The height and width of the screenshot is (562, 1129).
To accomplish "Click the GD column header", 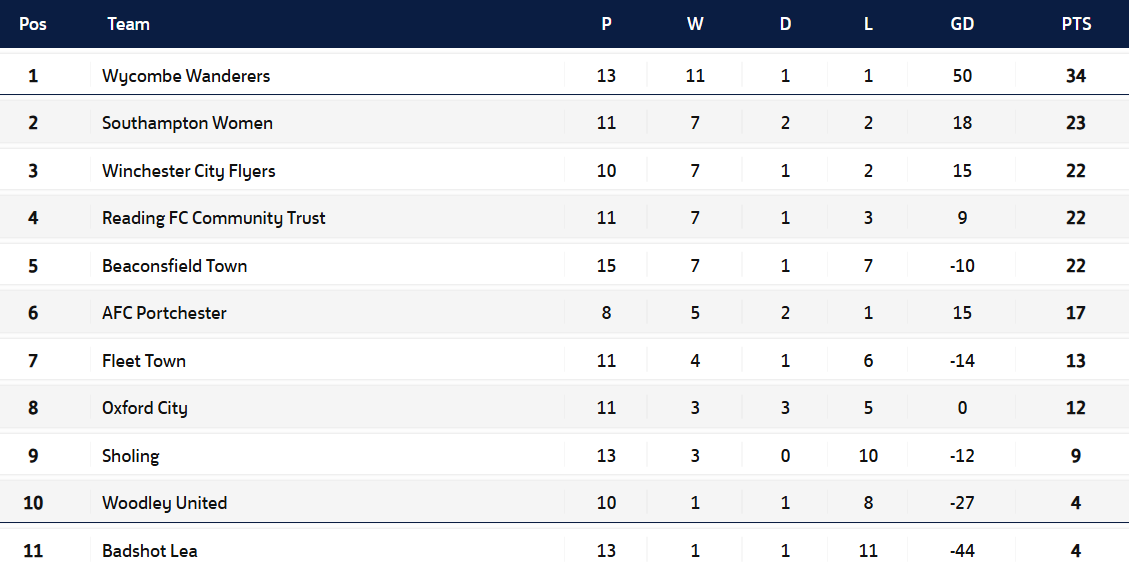I will coord(962,24).
